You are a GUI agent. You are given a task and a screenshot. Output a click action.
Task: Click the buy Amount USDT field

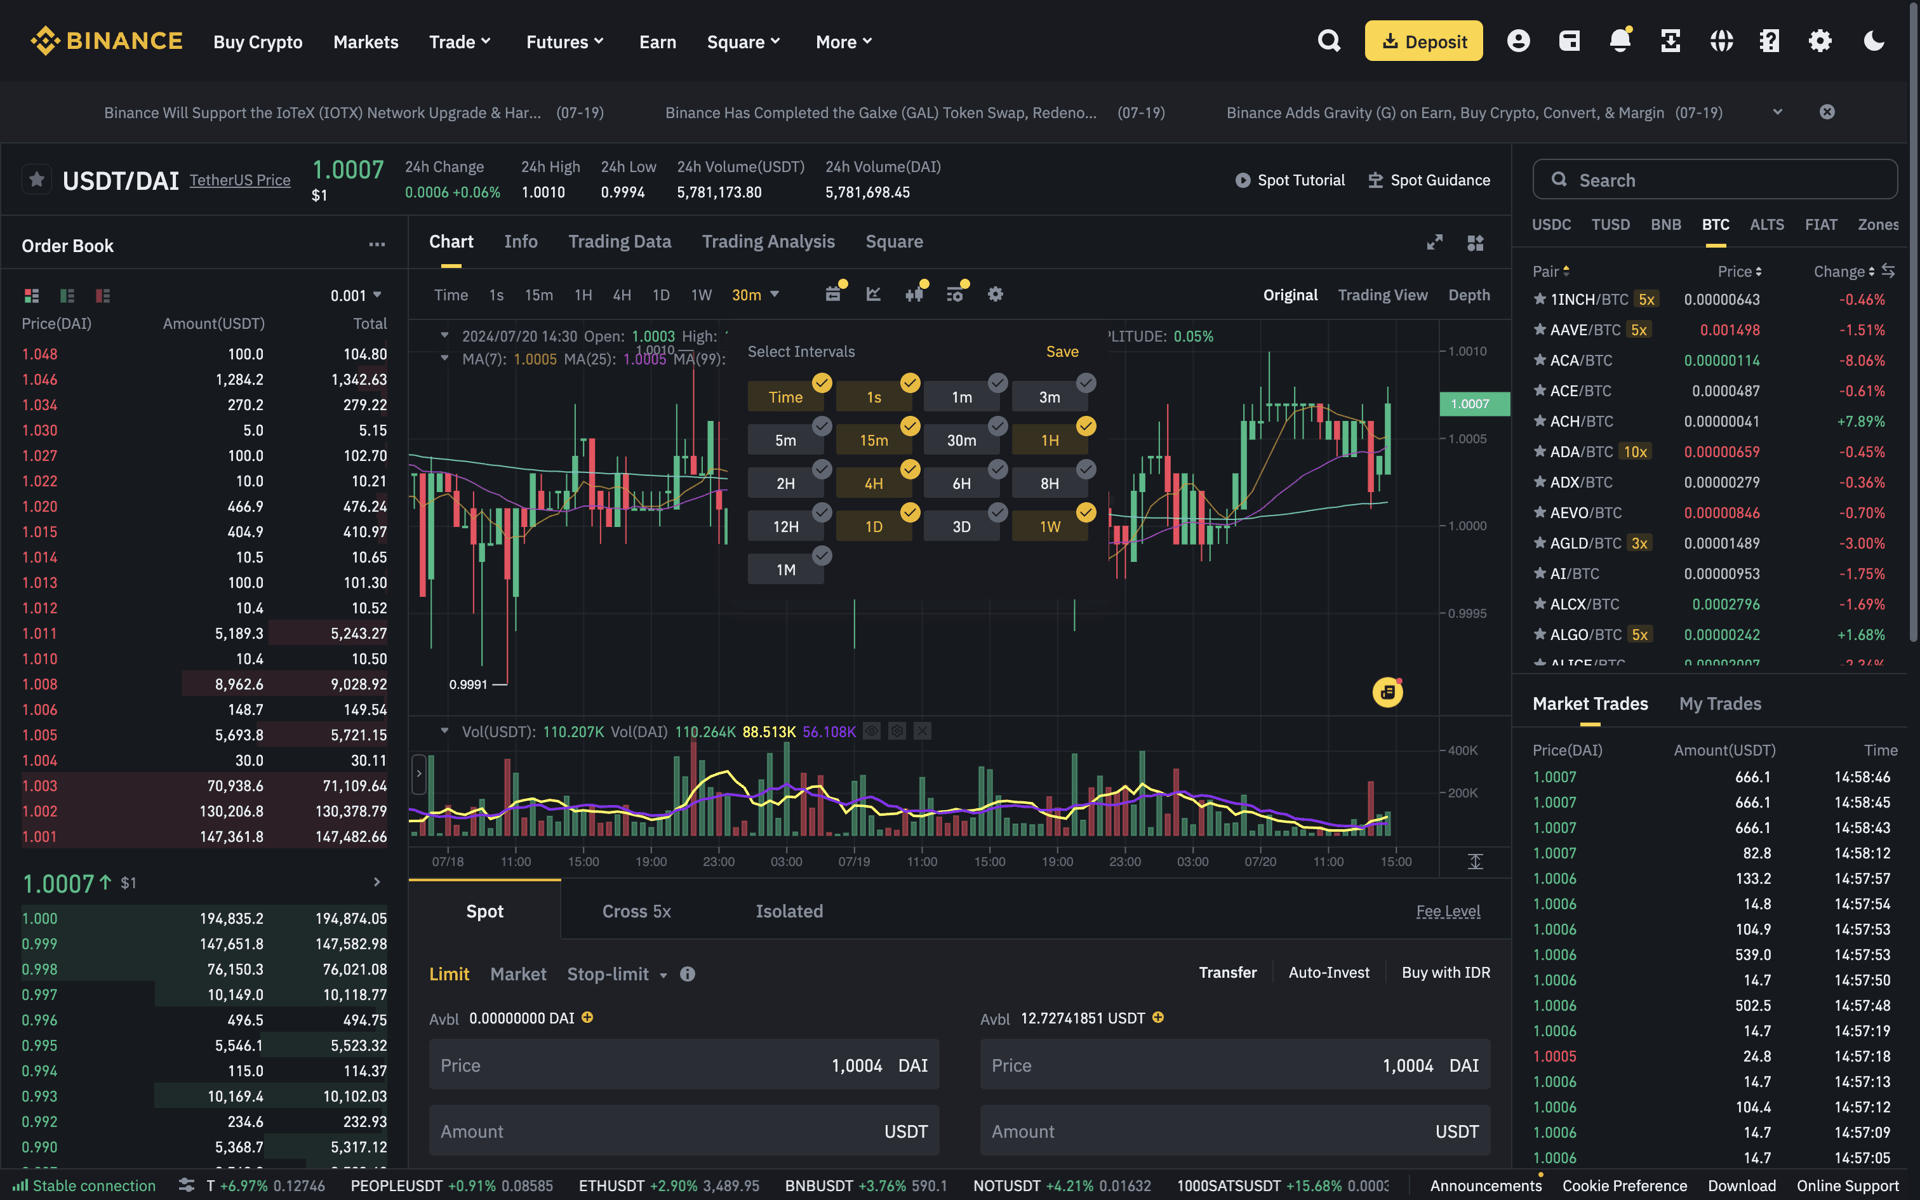684,1131
